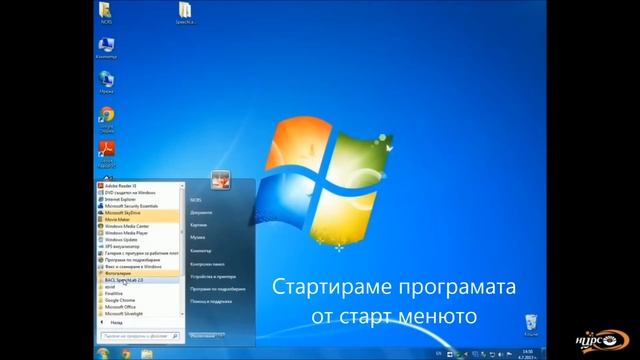This screenshot has height=360, width=640.
Task: Open the Фотогалерия entry
Action: tap(138, 273)
